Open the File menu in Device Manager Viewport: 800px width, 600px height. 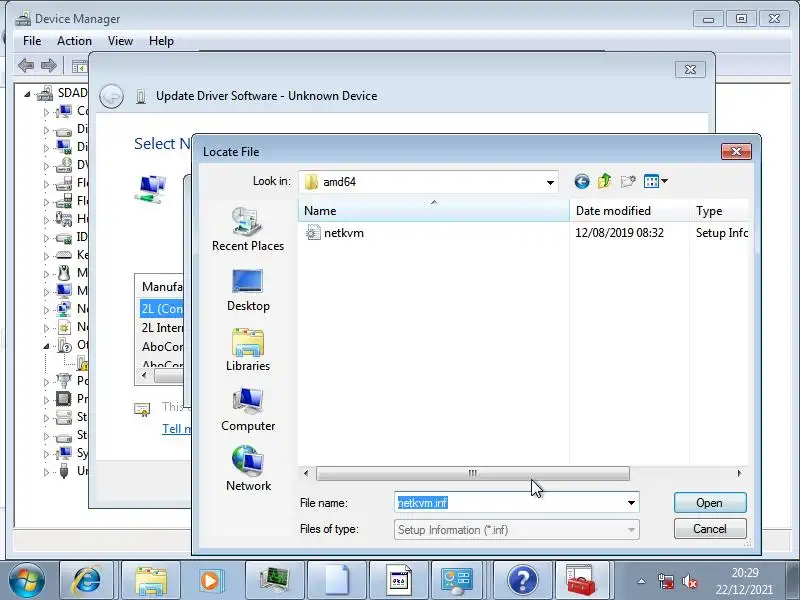coord(32,41)
